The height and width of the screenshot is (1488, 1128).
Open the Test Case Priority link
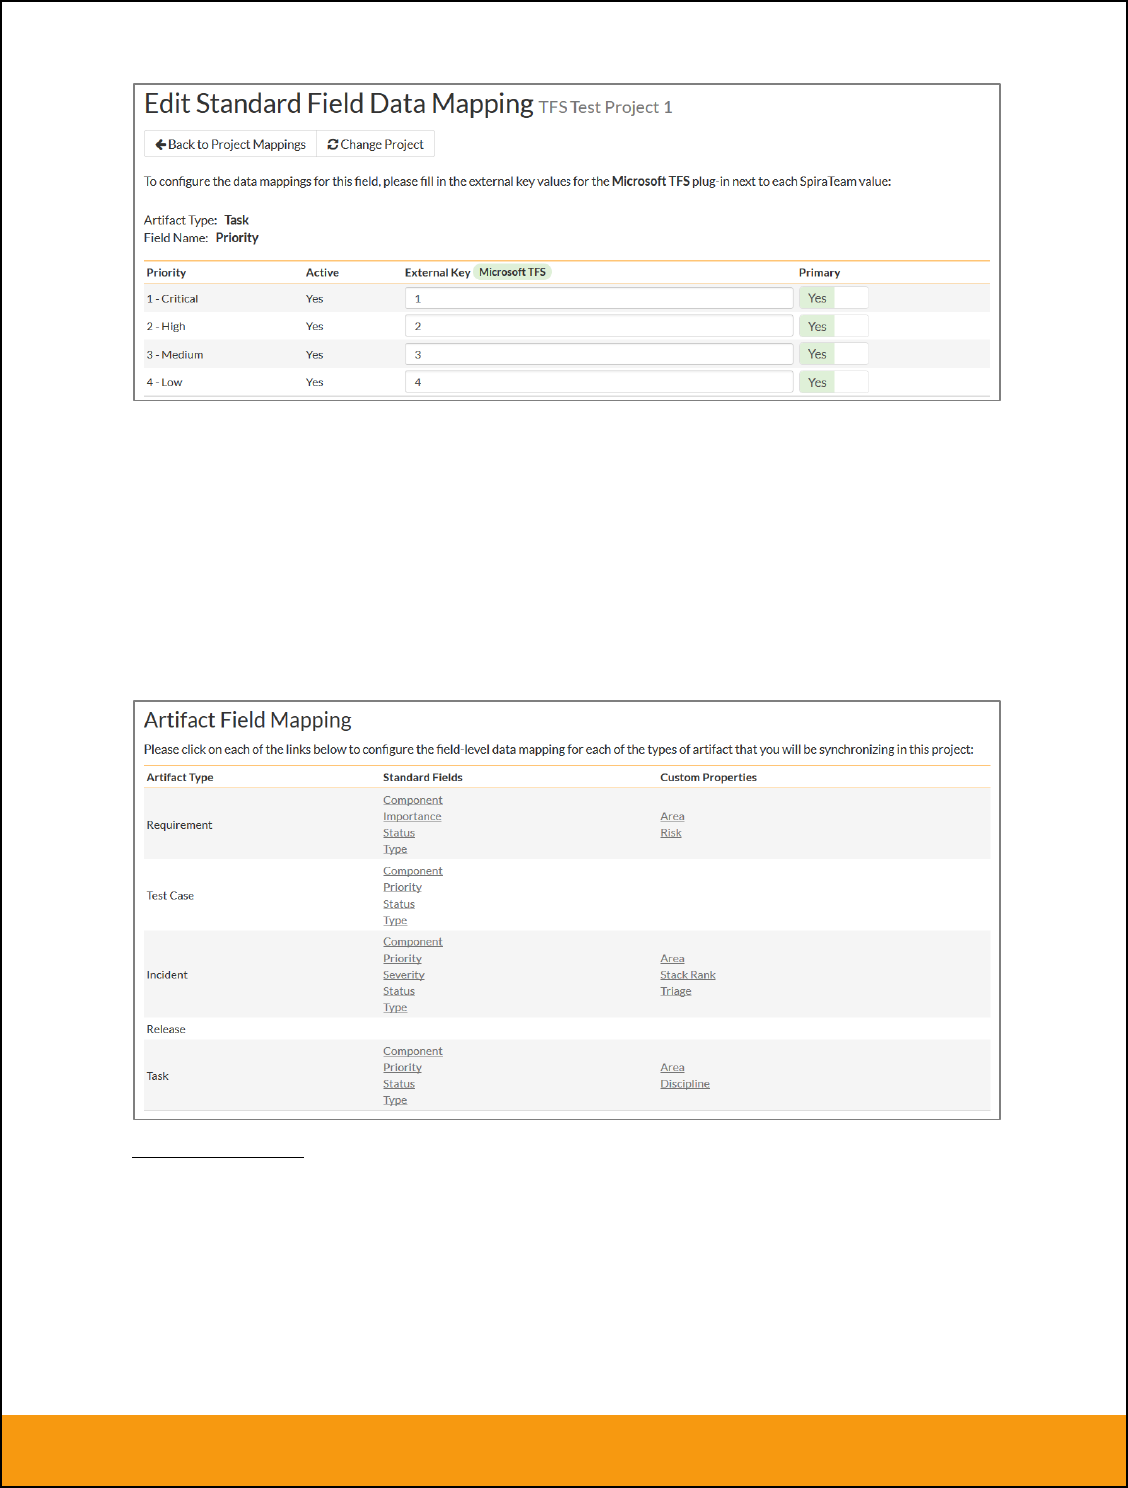[402, 887]
